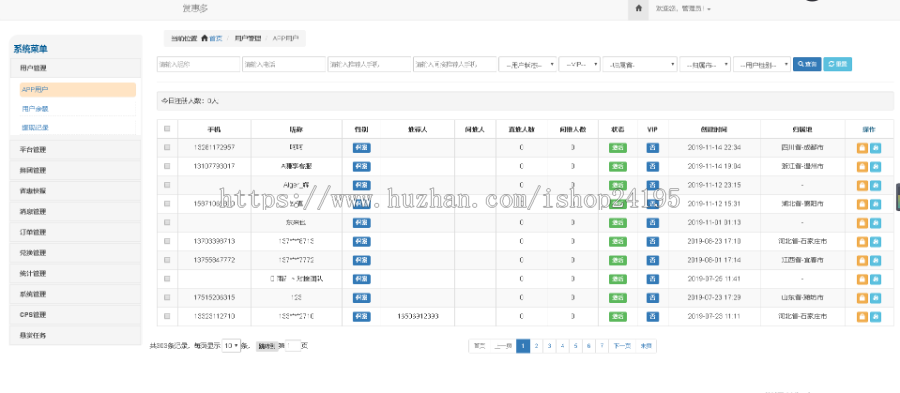
Task: Click orange lock icon for row 2019-07-23 17:29
Action: pyautogui.click(x=862, y=298)
